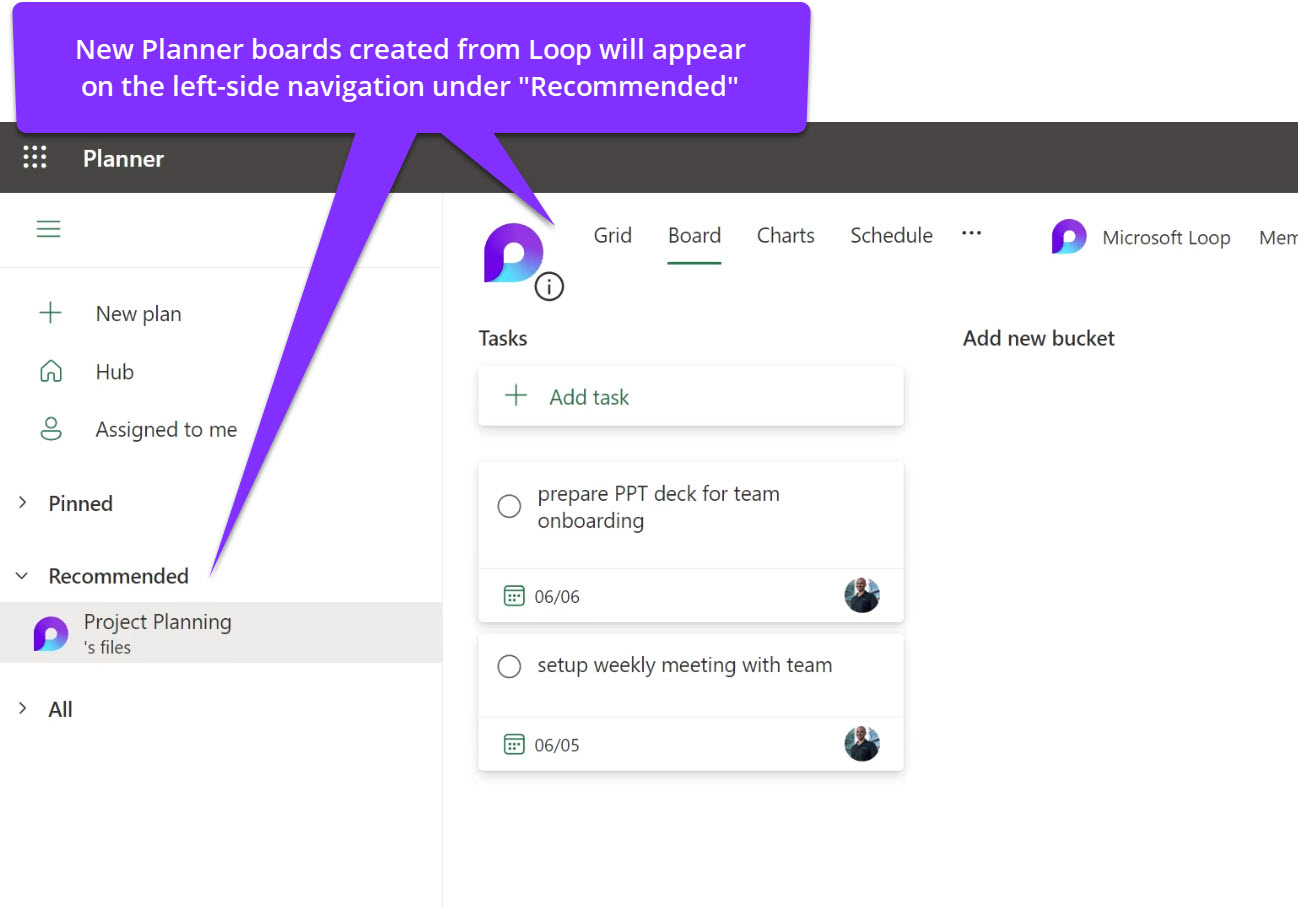The image size is (1298, 907).
Task: Open the Charts view tab
Action: 786,236
